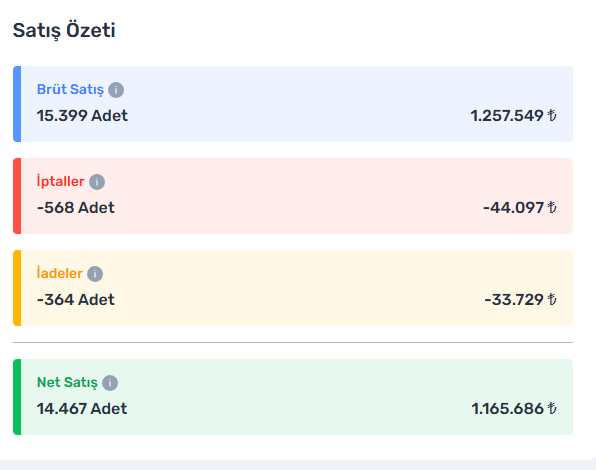Screen dimensions: 596x470
Task: Click the -44.097 ₺ cancellations amount
Action: coord(520,208)
